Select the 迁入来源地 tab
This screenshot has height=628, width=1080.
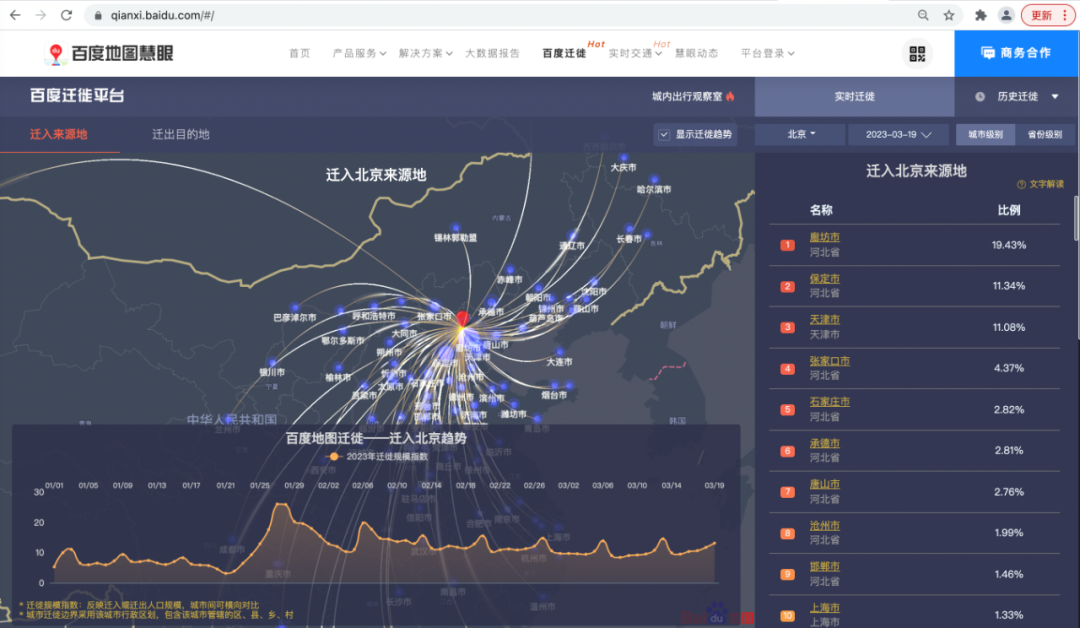59,134
